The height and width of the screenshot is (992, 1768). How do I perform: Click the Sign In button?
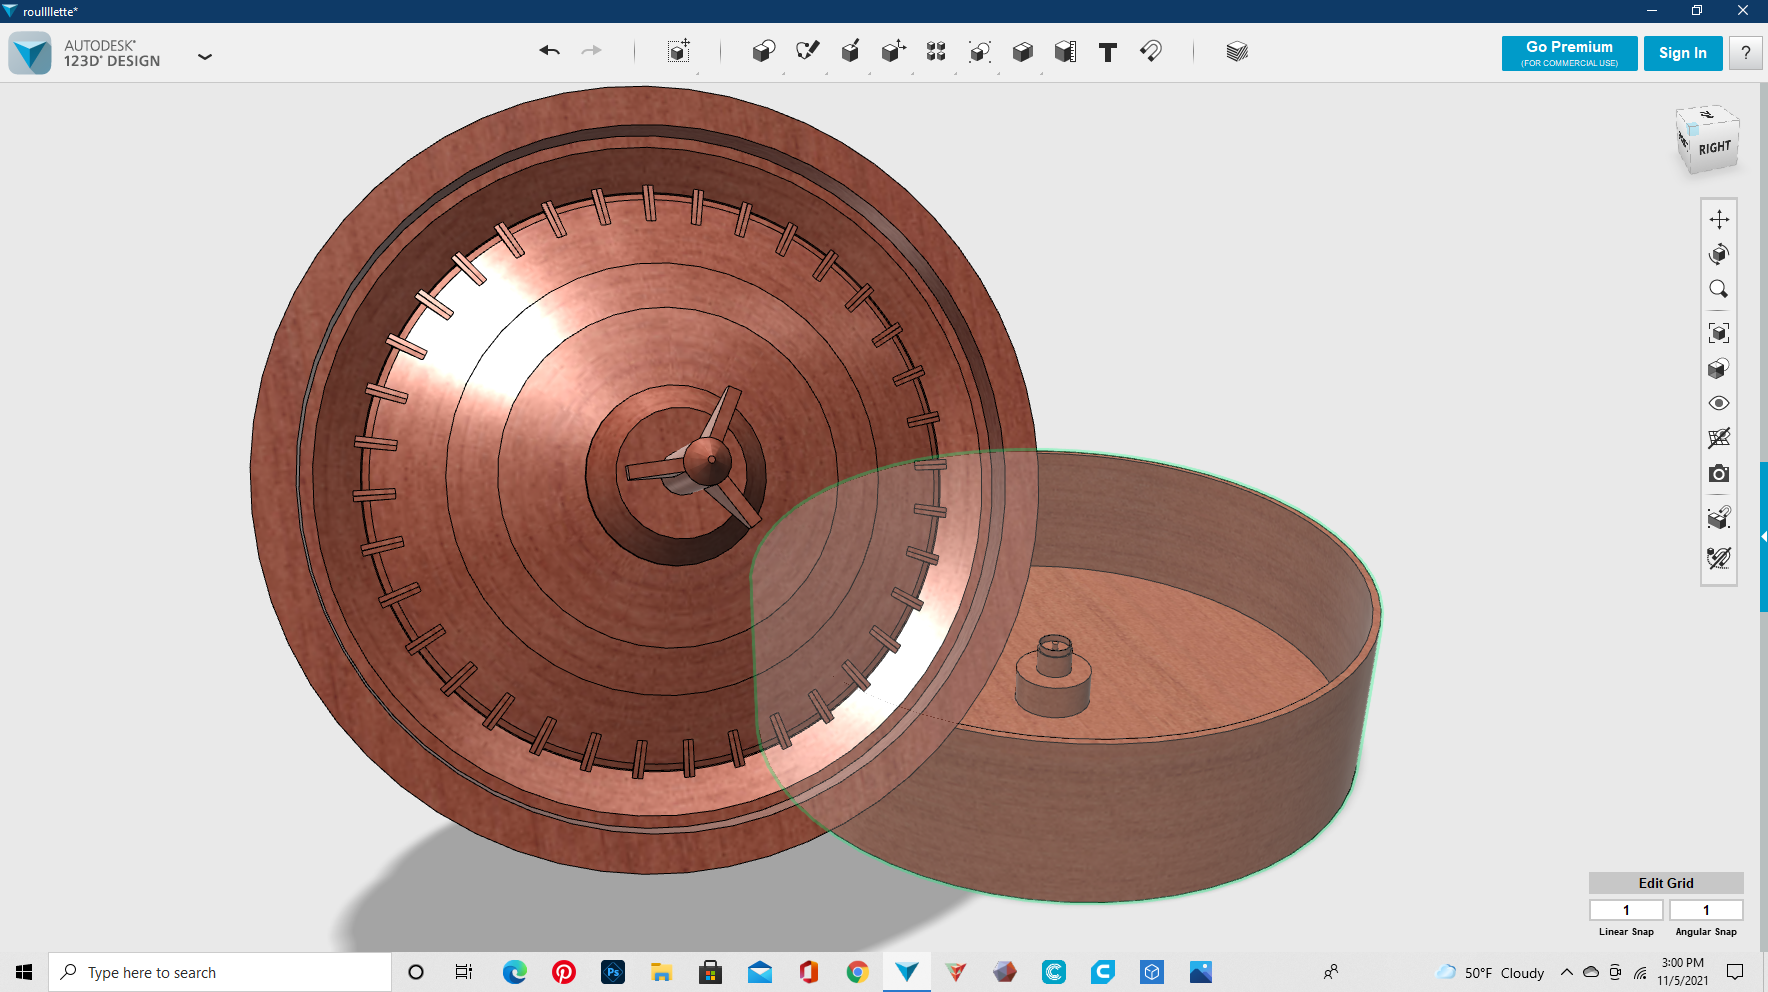(1682, 53)
